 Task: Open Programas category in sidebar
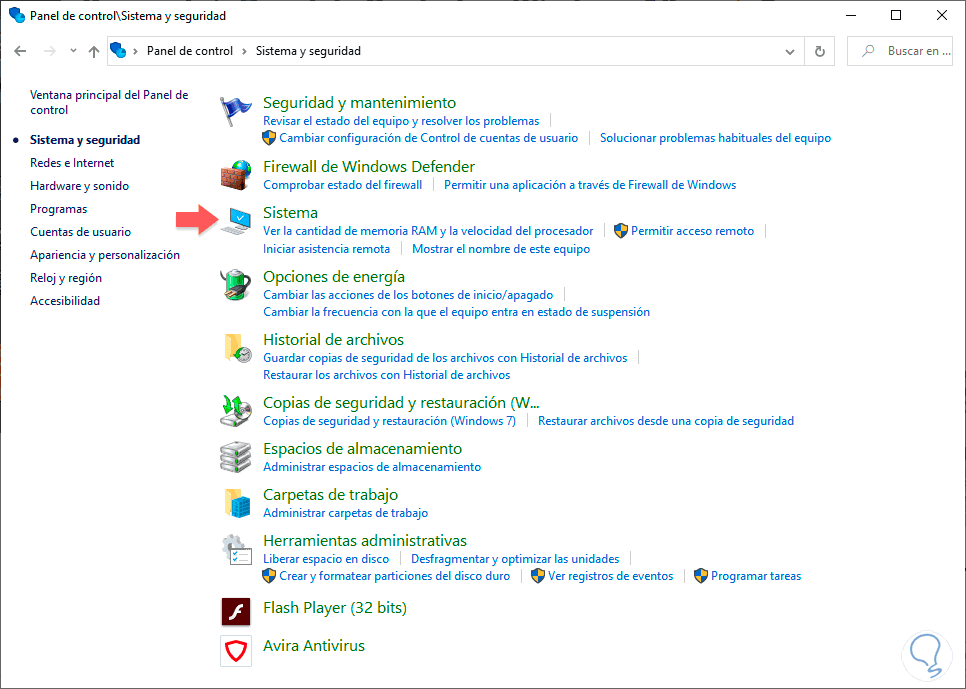pyautogui.click(x=59, y=209)
